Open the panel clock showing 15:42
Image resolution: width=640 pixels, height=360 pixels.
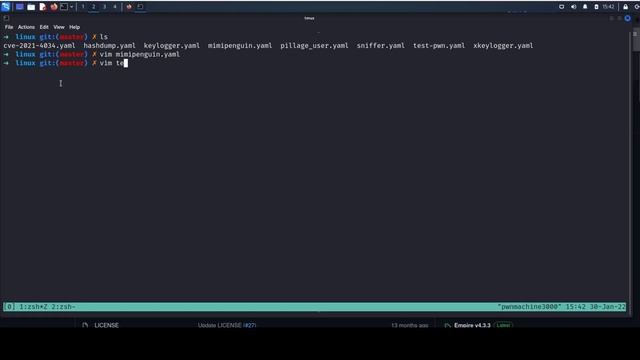pyautogui.click(x=608, y=7)
